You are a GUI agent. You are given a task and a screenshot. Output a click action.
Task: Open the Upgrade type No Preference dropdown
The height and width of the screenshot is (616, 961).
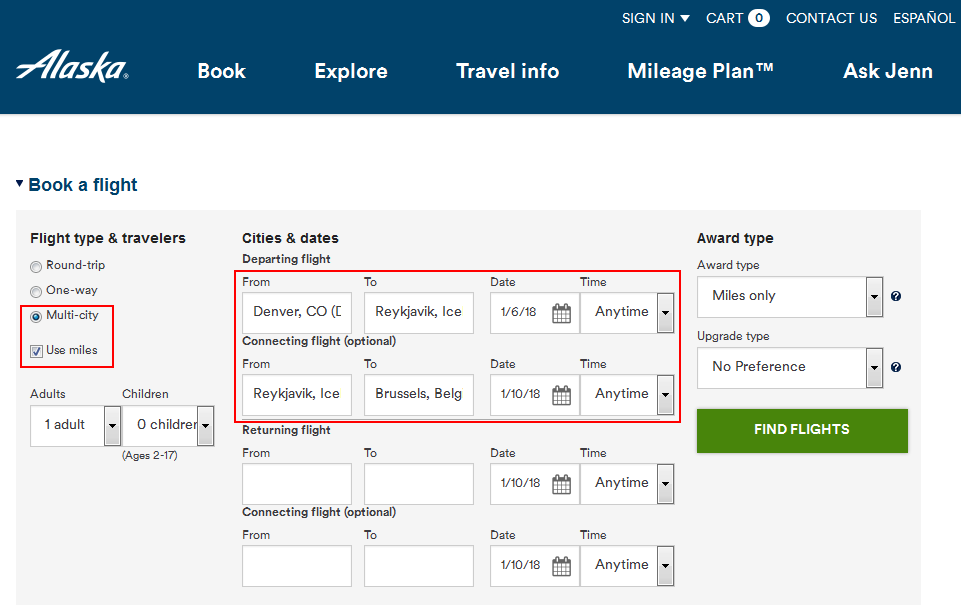(790, 368)
